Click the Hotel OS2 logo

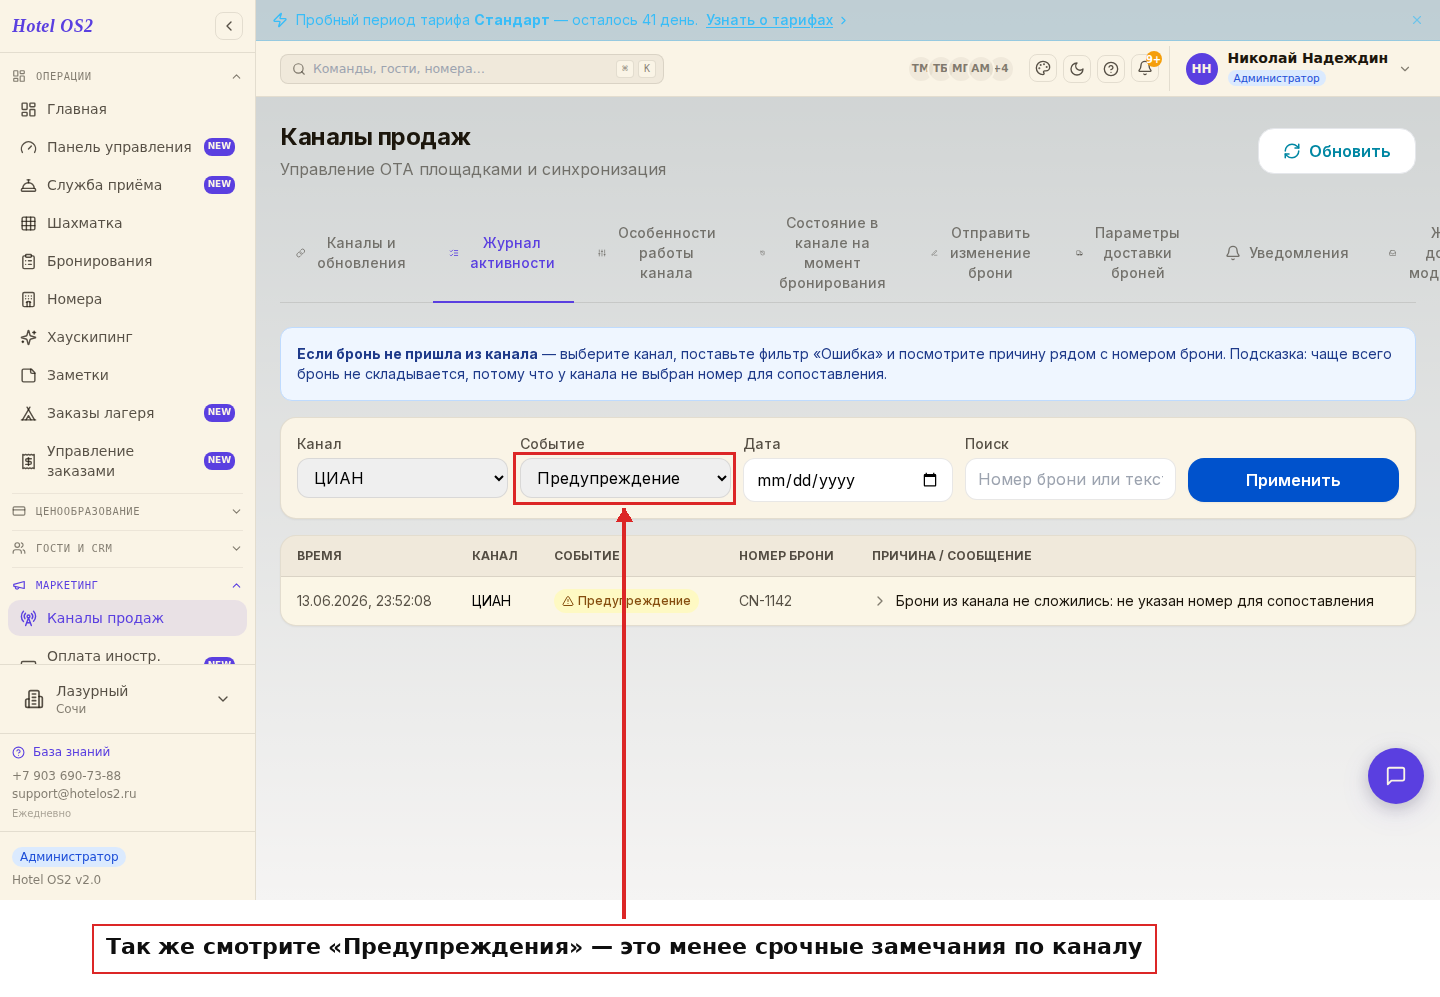52,26
